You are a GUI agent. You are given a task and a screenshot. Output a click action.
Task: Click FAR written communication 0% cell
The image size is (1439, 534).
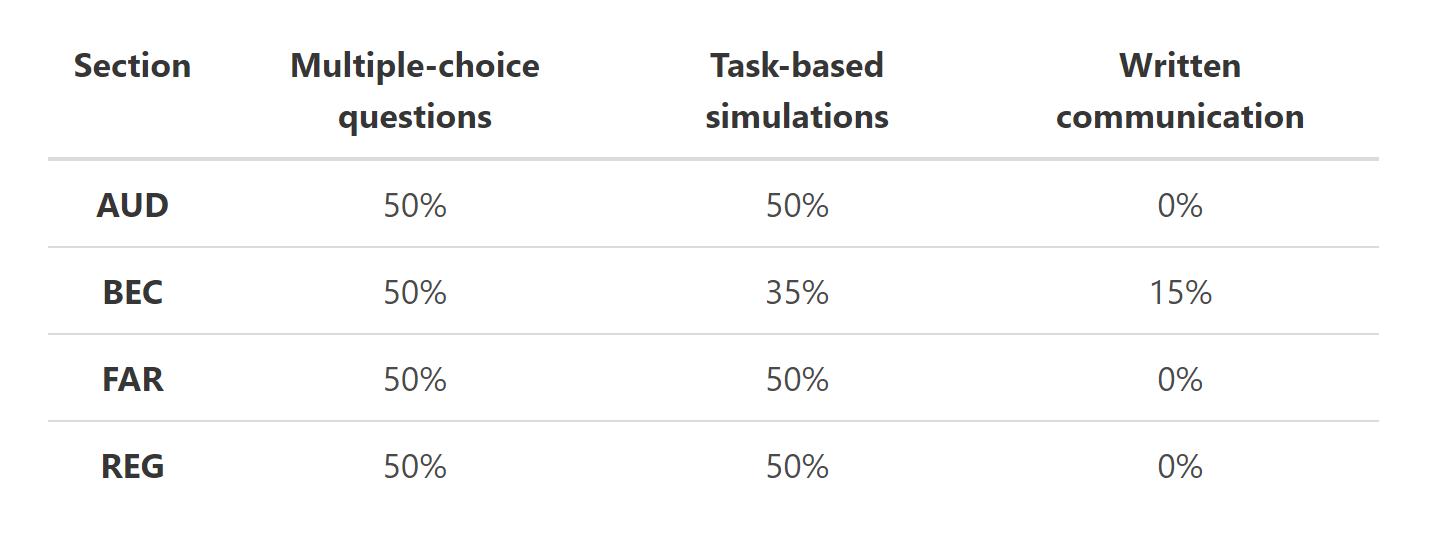[1180, 380]
